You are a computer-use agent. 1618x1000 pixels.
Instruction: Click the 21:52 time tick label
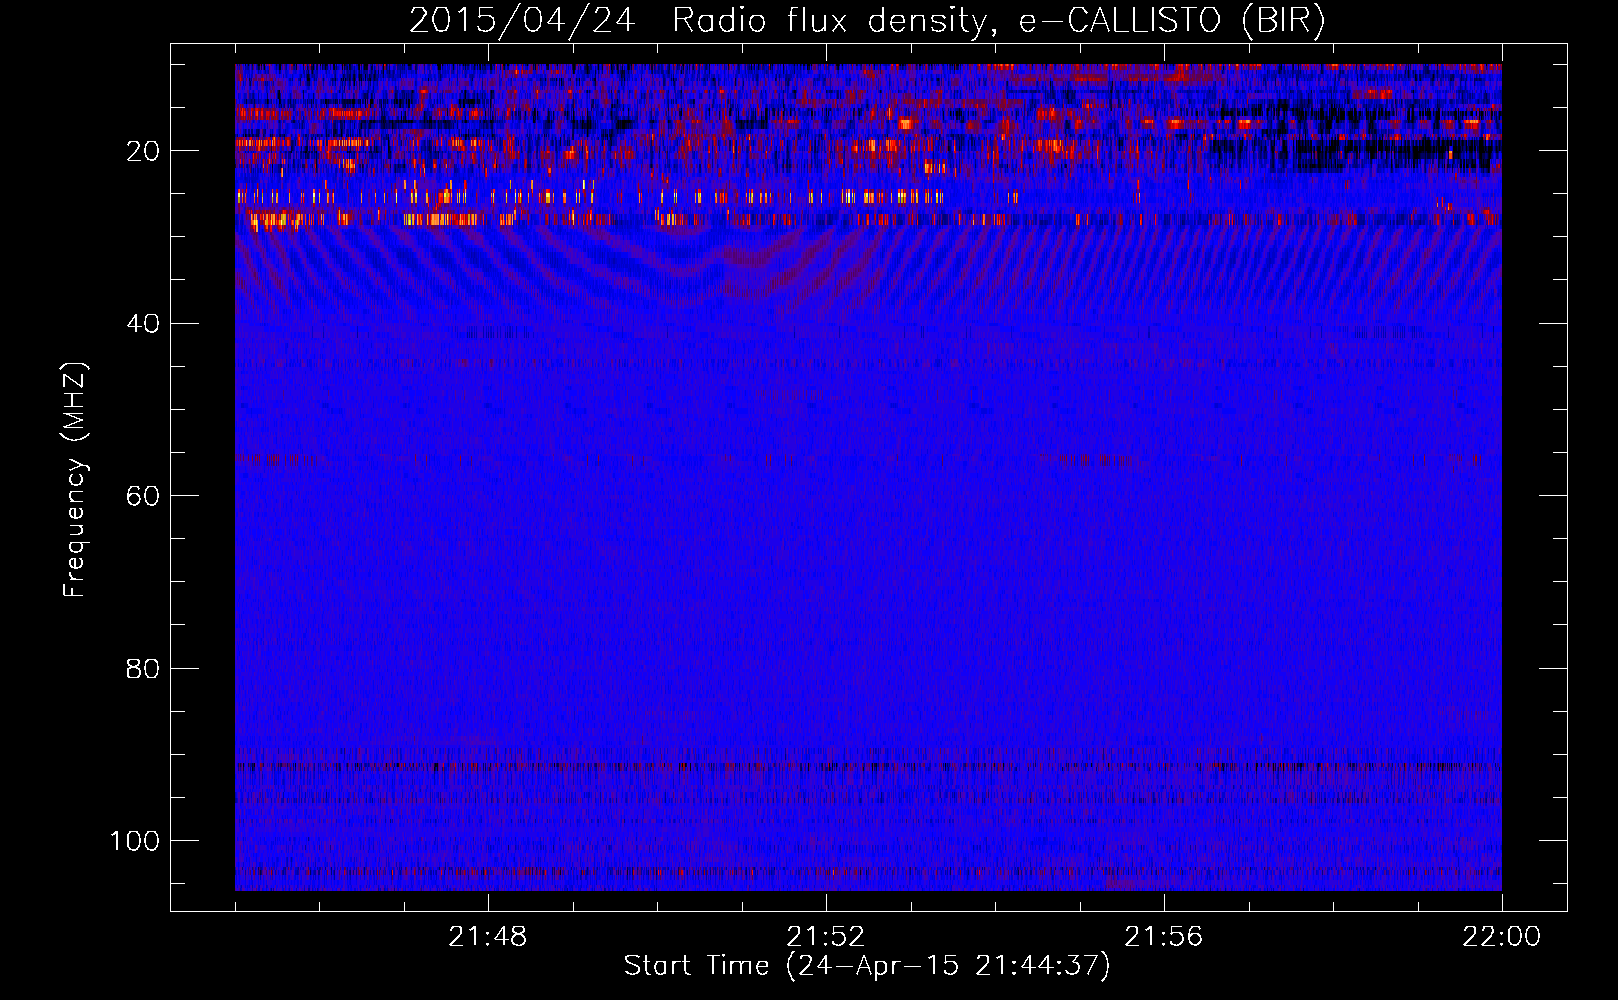tap(826, 937)
